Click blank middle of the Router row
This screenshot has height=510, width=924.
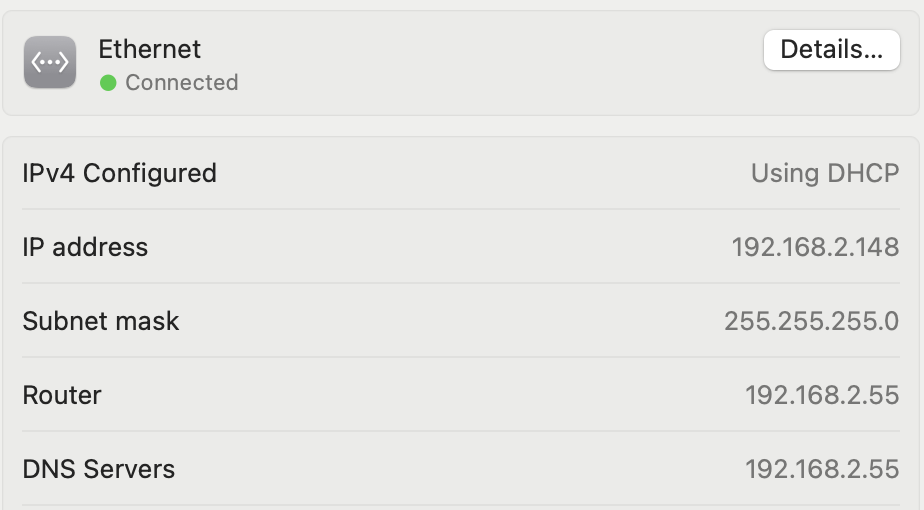tap(423, 395)
